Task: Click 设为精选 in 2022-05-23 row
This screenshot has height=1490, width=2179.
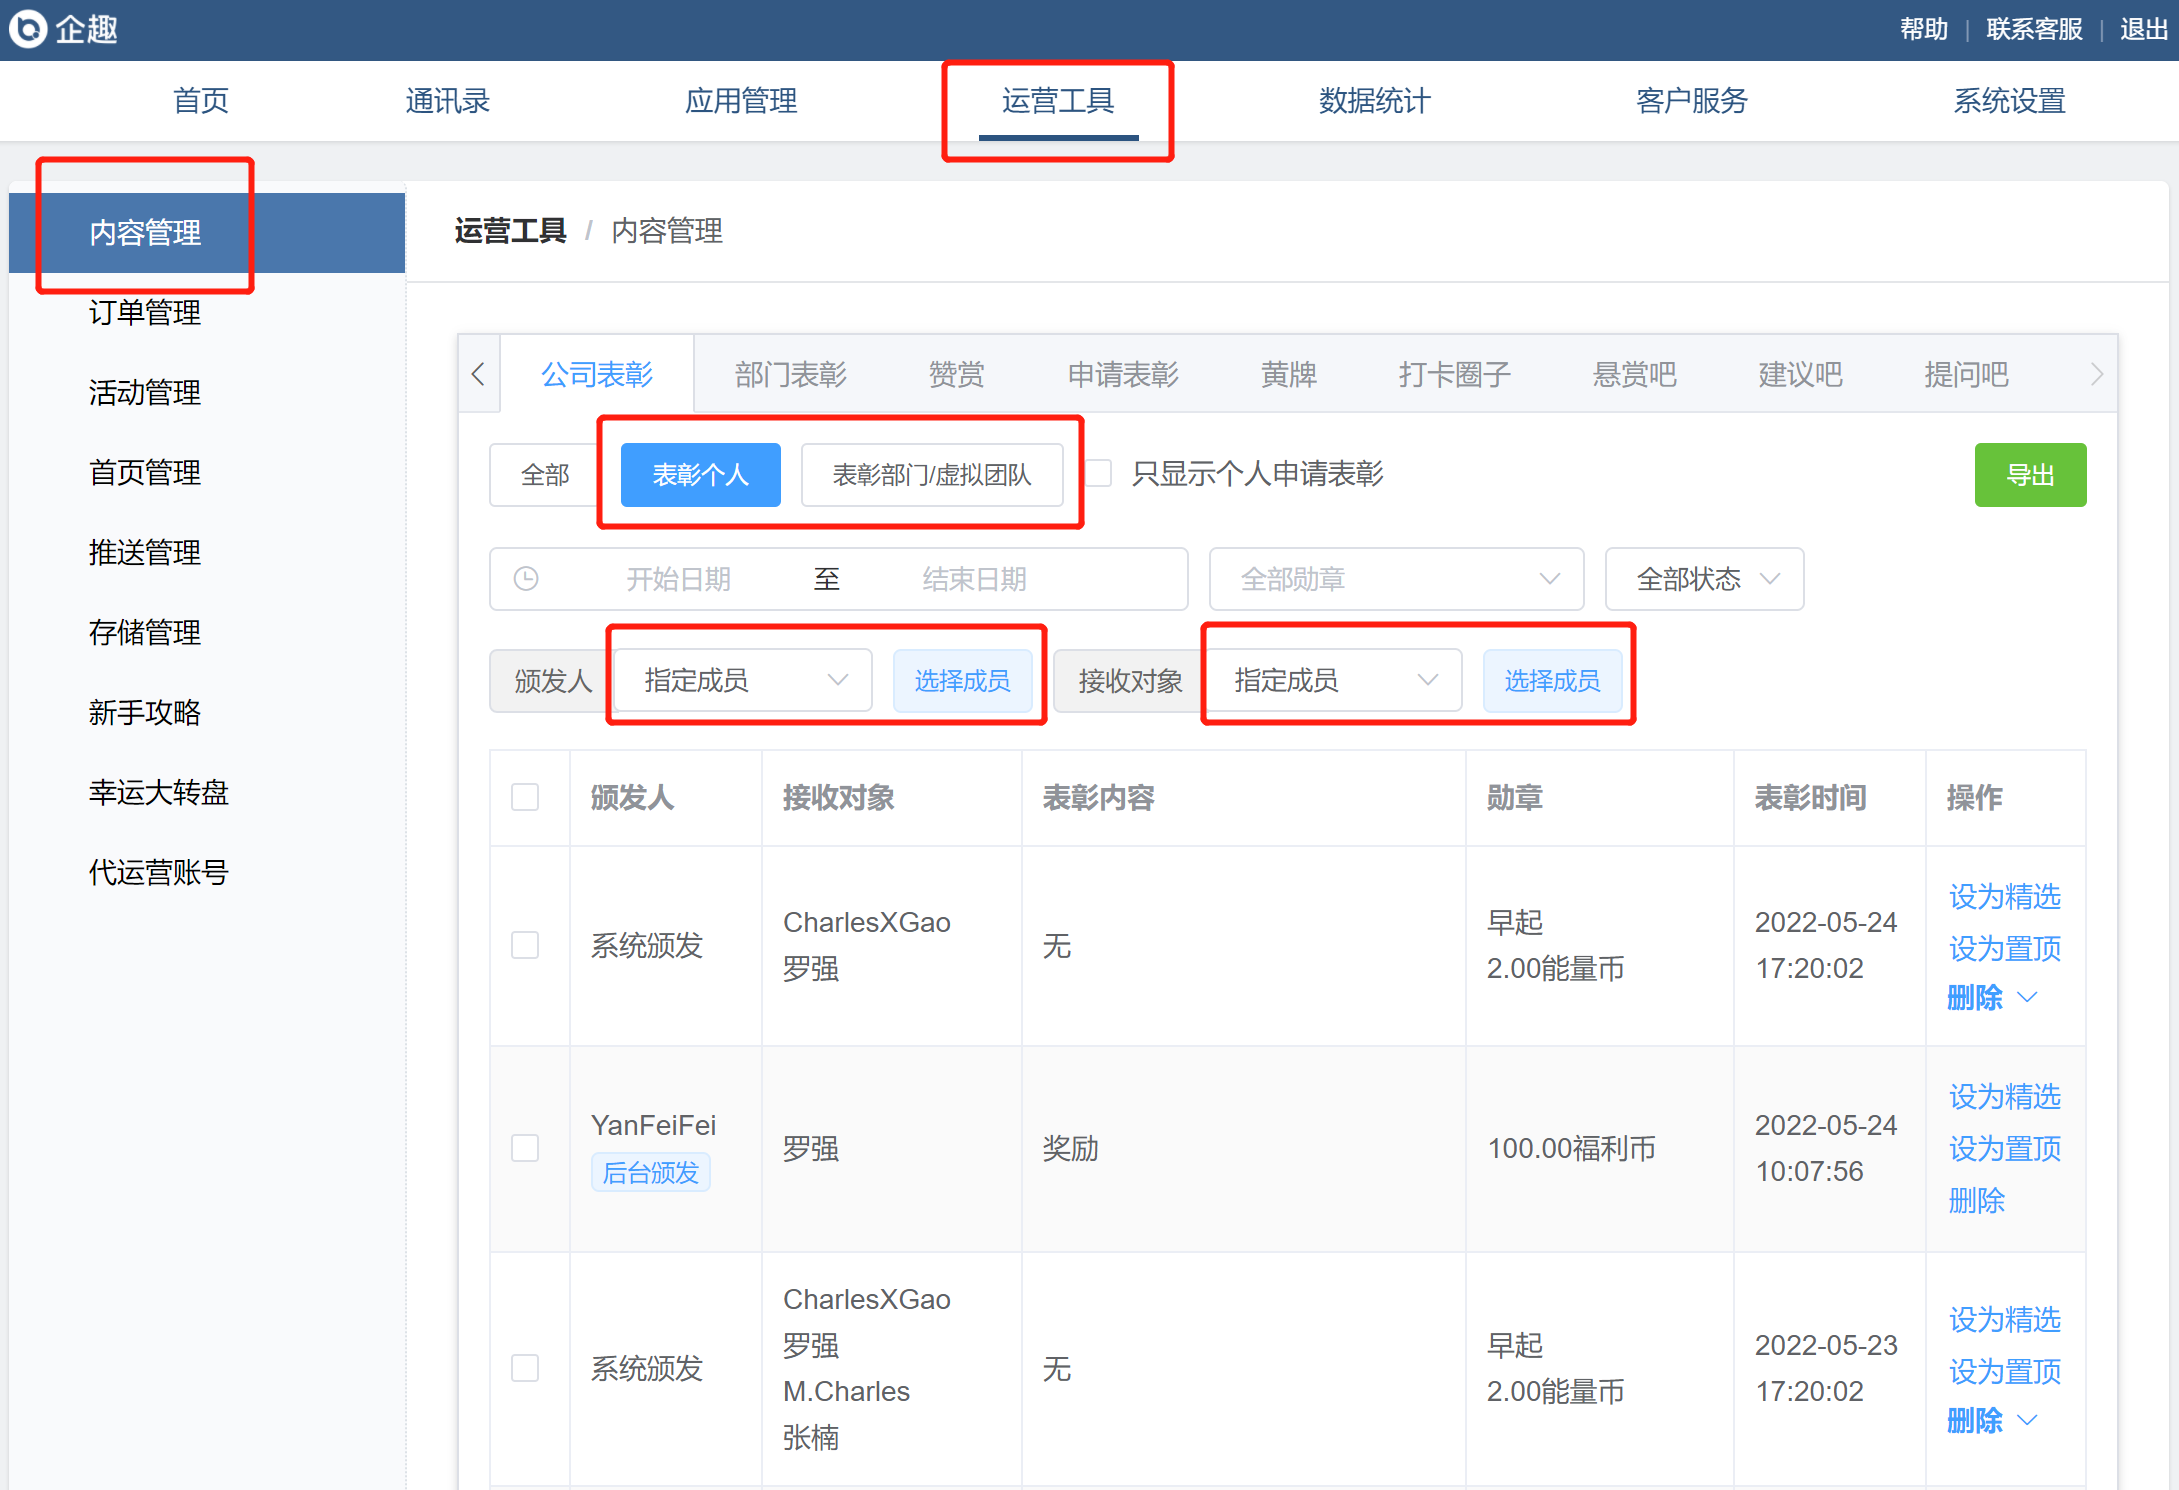Action: point(2005,1319)
